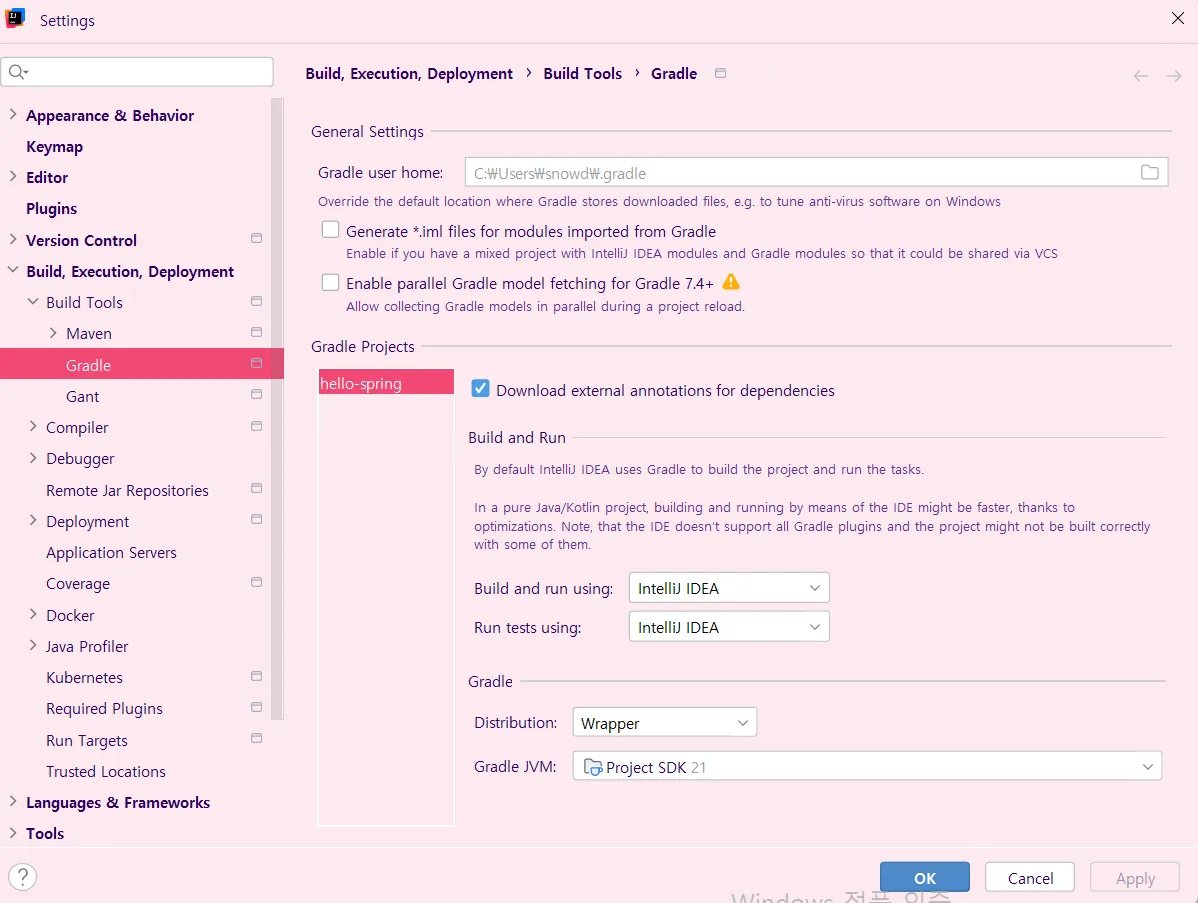Open the Distribution Wrapper dropdown

point(665,722)
